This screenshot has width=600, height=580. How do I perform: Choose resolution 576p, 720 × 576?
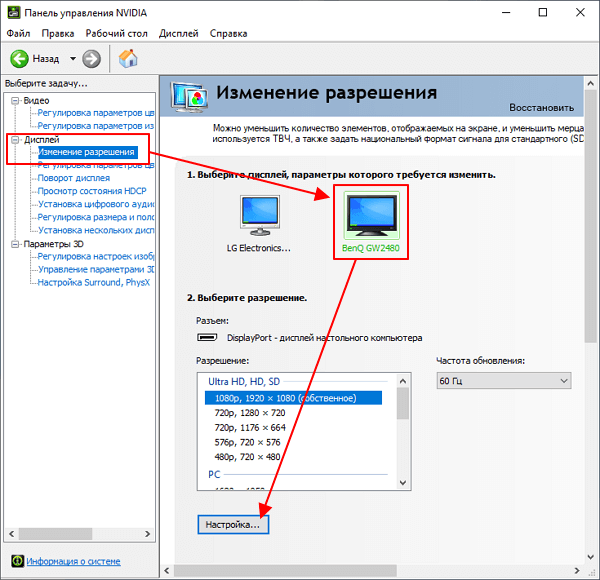tap(247, 442)
